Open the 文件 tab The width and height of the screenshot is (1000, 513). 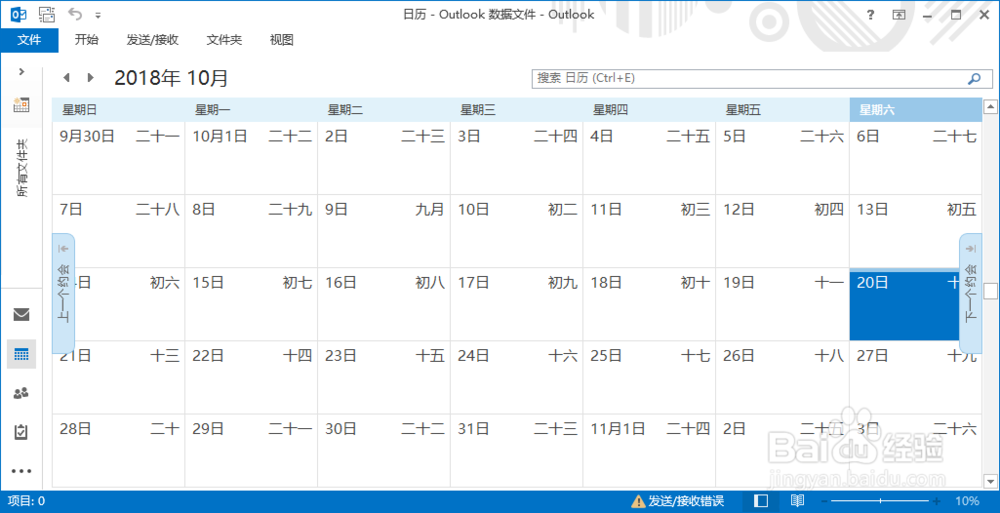pyautogui.click(x=29, y=40)
